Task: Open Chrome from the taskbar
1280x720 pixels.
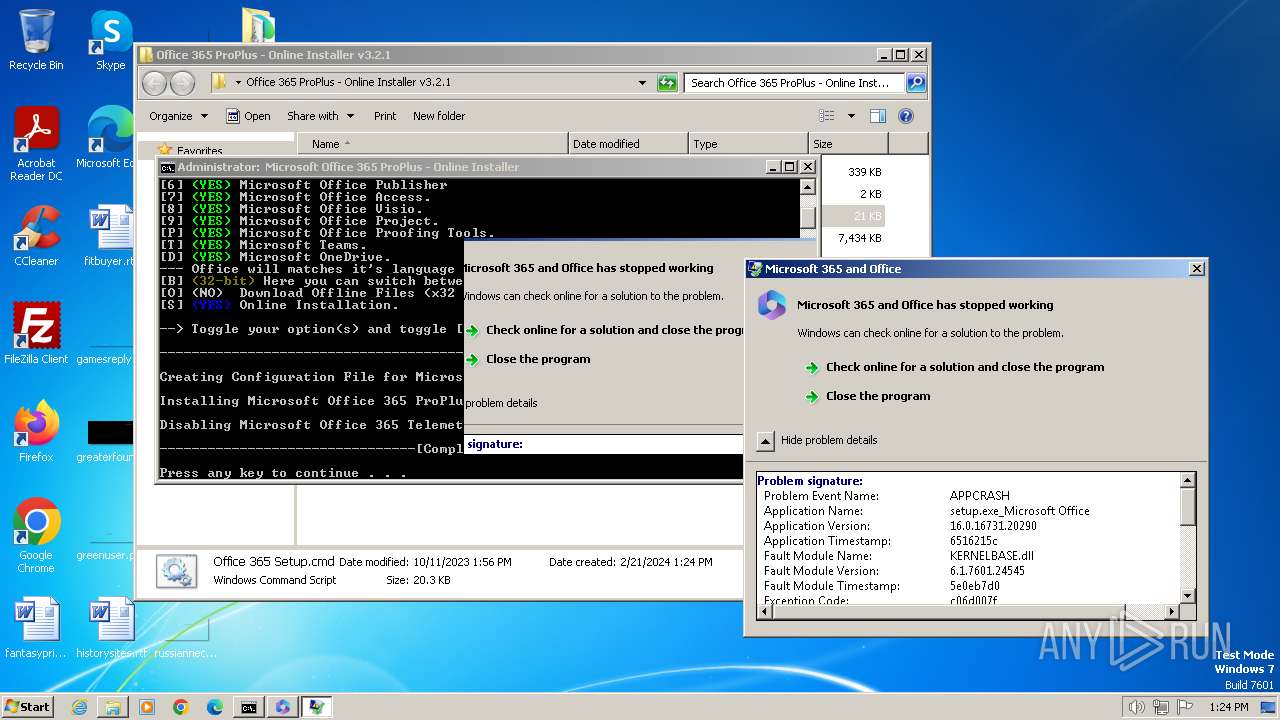Action: click(x=180, y=707)
